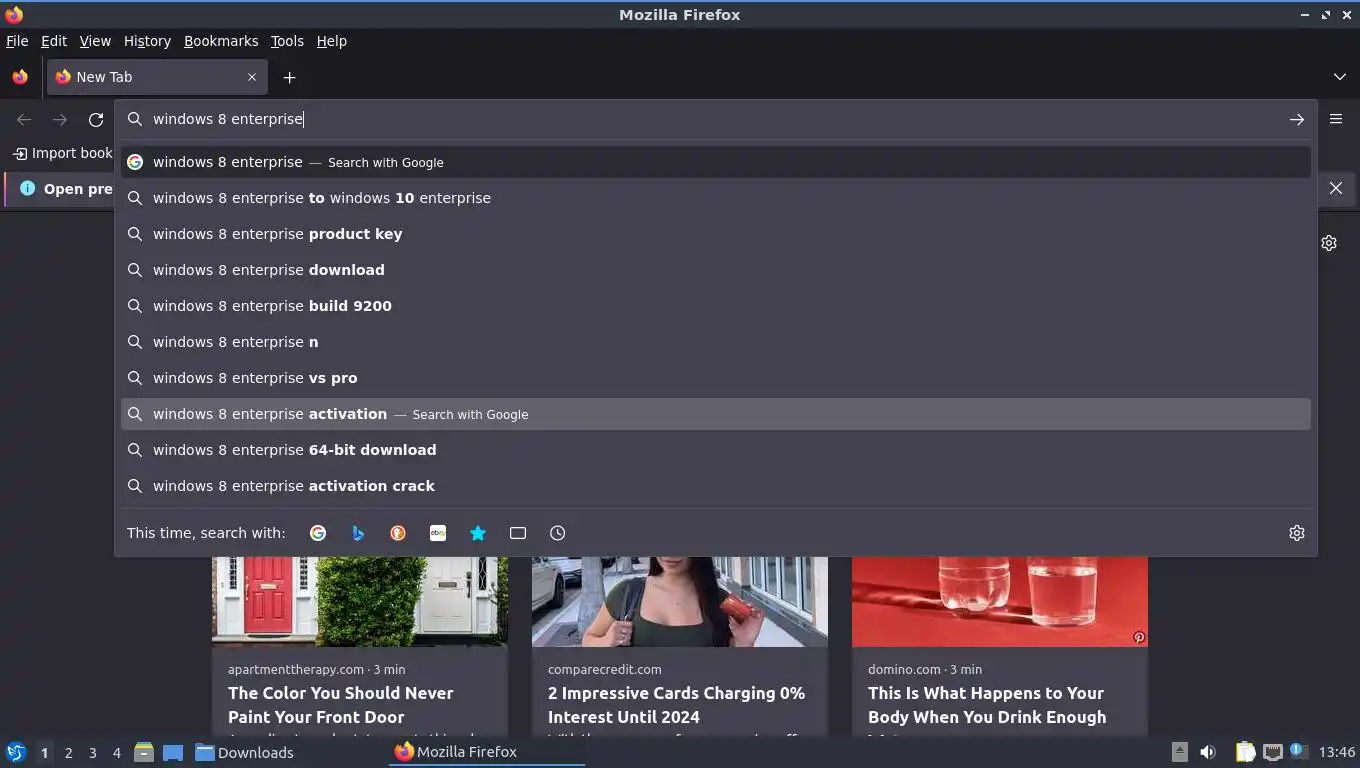Viewport: 1360px width, 768px height.
Task: Search in History clock icon
Action: [x=558, y=533]
